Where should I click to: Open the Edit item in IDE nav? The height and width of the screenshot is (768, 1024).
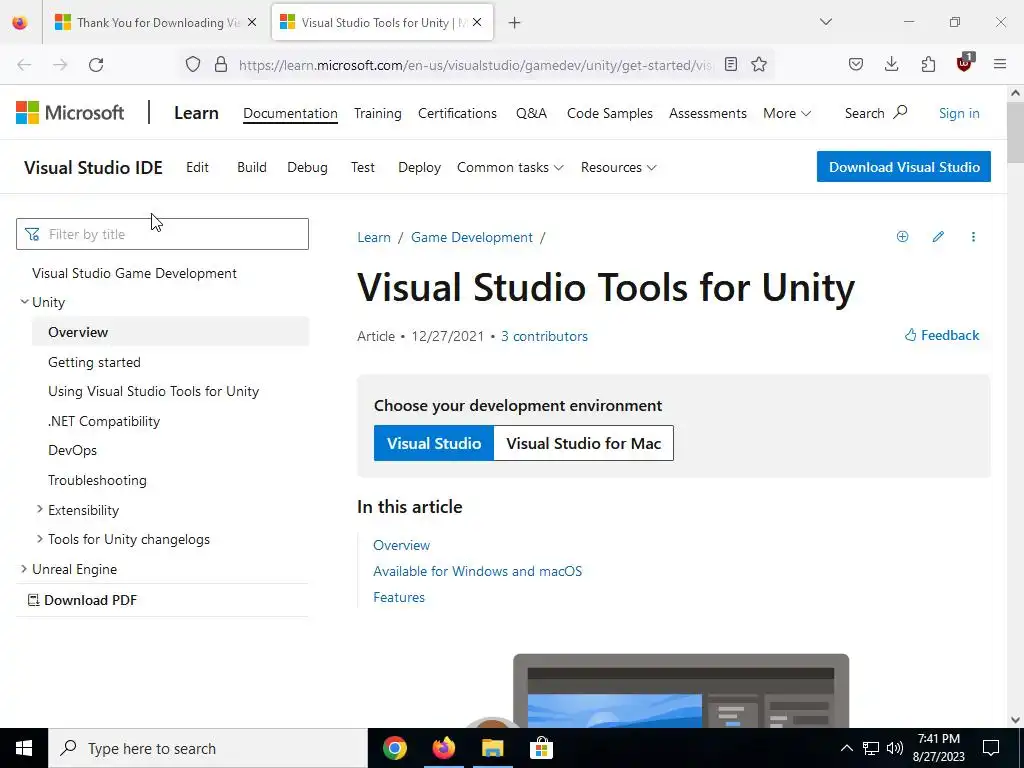click(197, 167)
